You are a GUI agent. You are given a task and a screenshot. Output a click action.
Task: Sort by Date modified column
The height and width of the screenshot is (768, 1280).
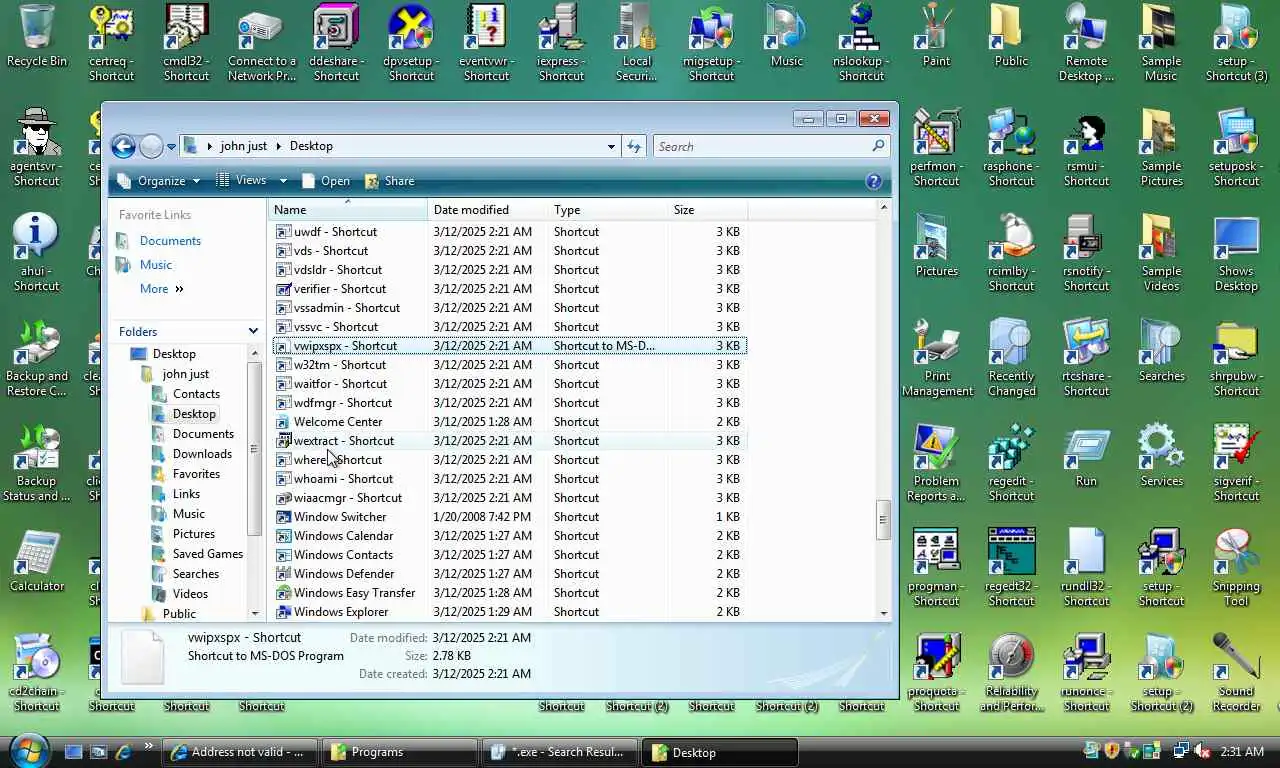pyautogui.click(x=488, y=210)
